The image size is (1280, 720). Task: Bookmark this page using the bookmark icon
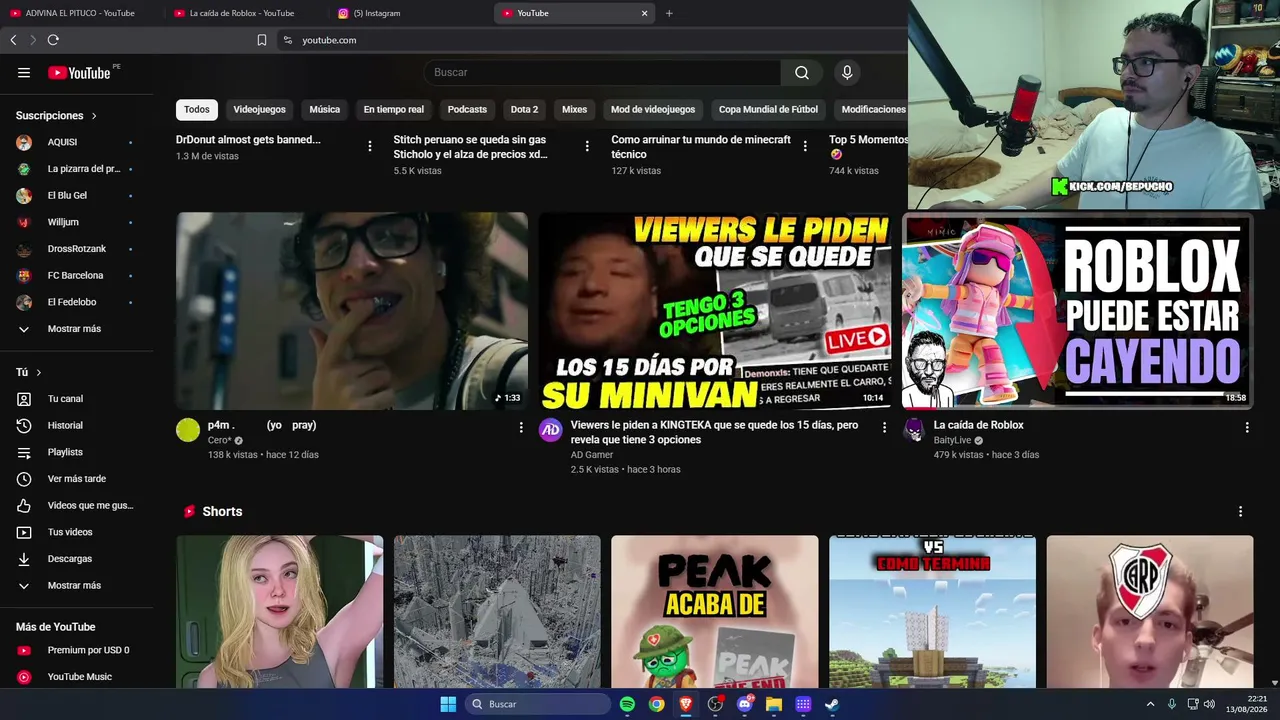(262, 40)
